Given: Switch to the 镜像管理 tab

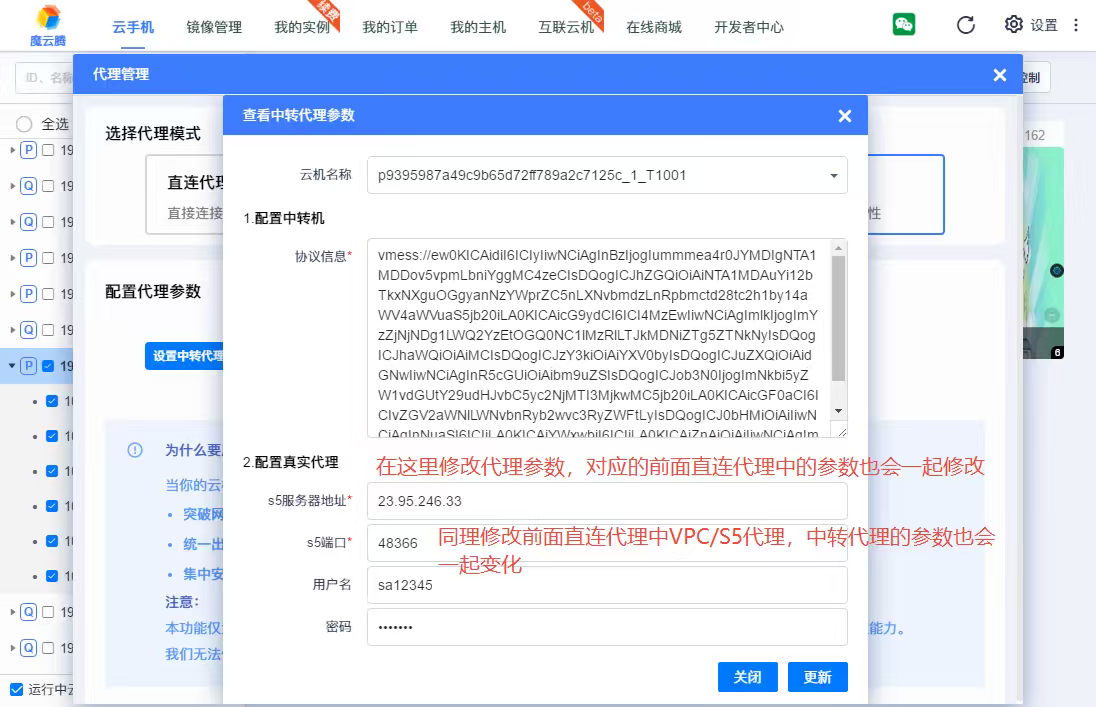Looking at the screenshot, I should [x=214, y=27].
